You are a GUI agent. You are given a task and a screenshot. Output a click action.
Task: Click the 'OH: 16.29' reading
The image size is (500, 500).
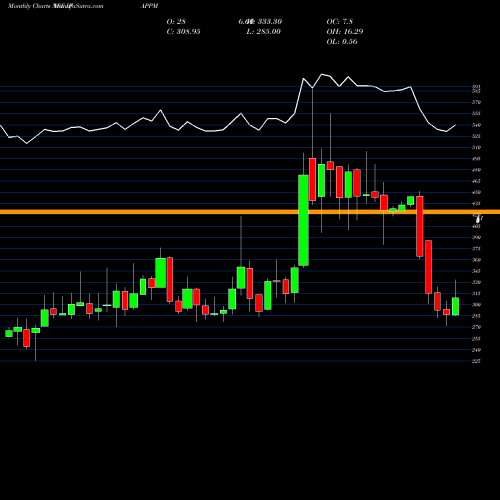pyautogui.click(x=345, y=32)
